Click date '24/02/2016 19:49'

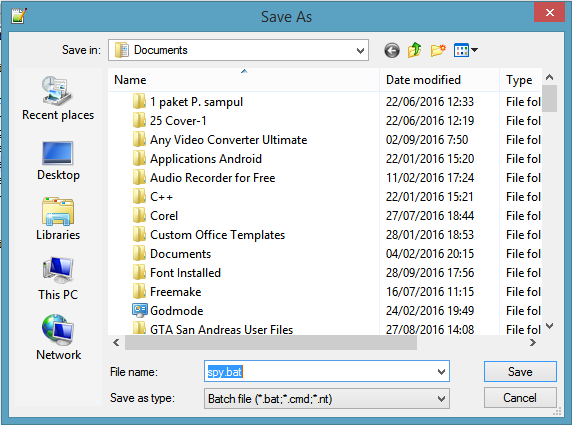point(430,310)
